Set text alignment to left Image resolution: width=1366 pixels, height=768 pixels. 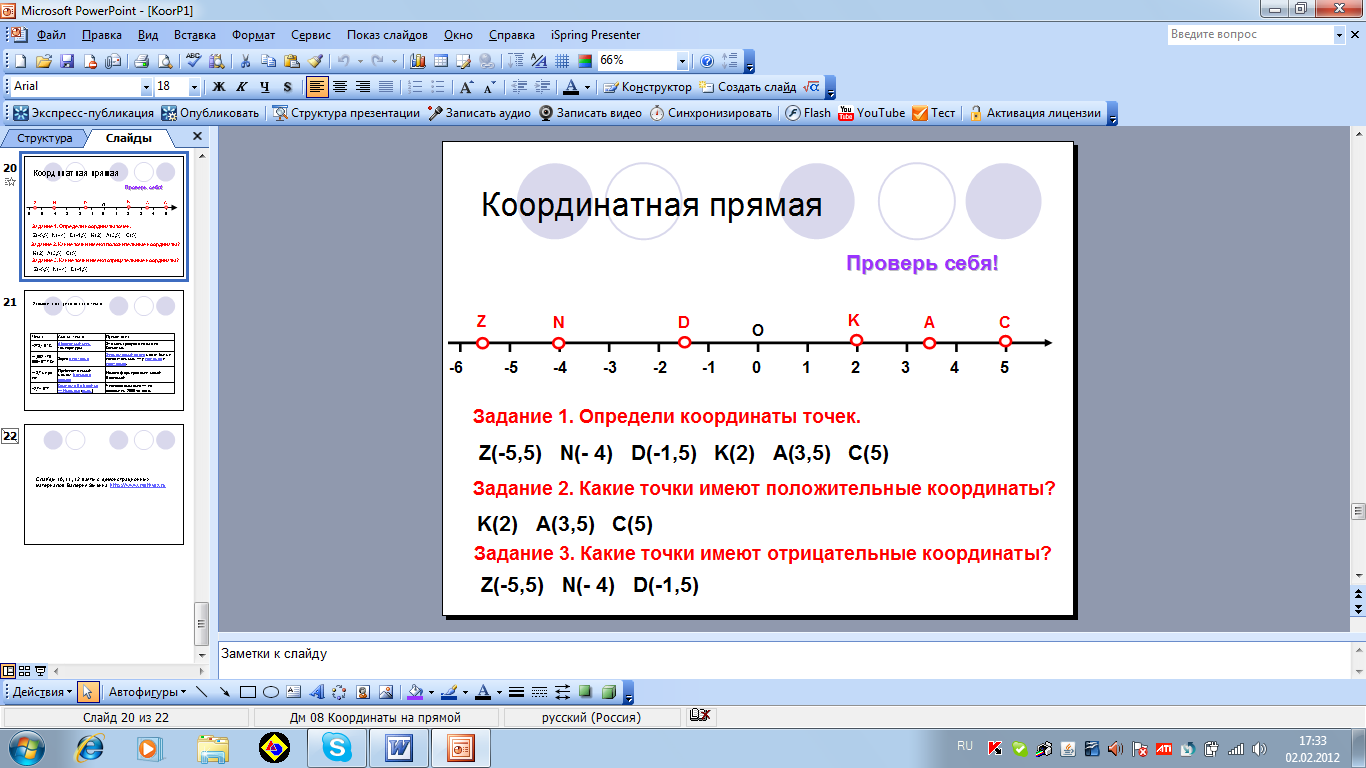tap(317, 87)
